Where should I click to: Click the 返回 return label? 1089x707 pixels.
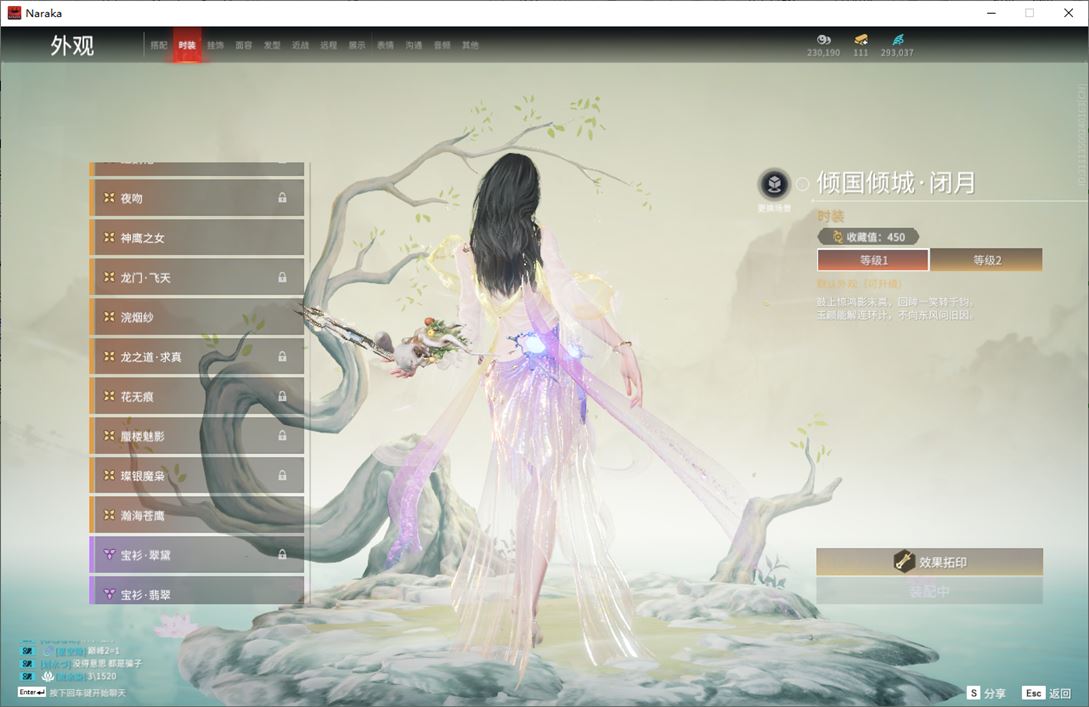pos(1060,693)
